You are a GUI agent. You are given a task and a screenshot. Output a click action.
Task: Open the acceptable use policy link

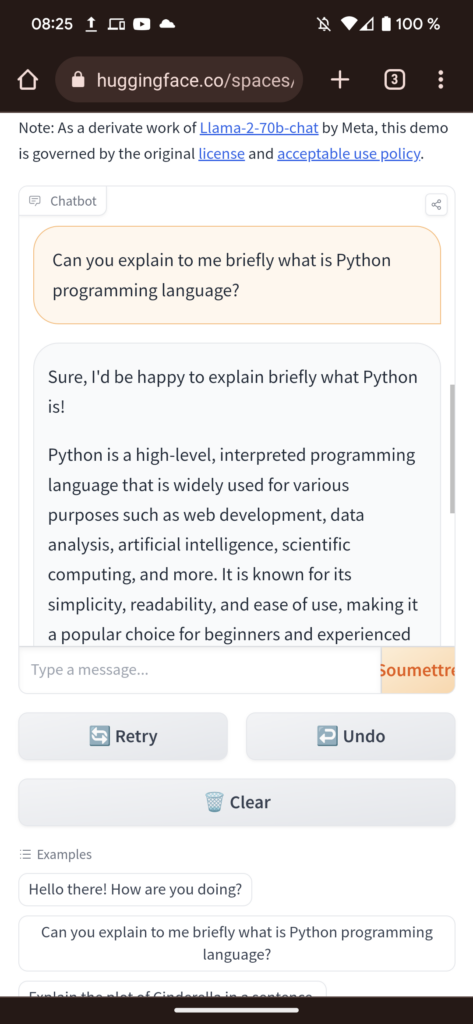(349, 155)
